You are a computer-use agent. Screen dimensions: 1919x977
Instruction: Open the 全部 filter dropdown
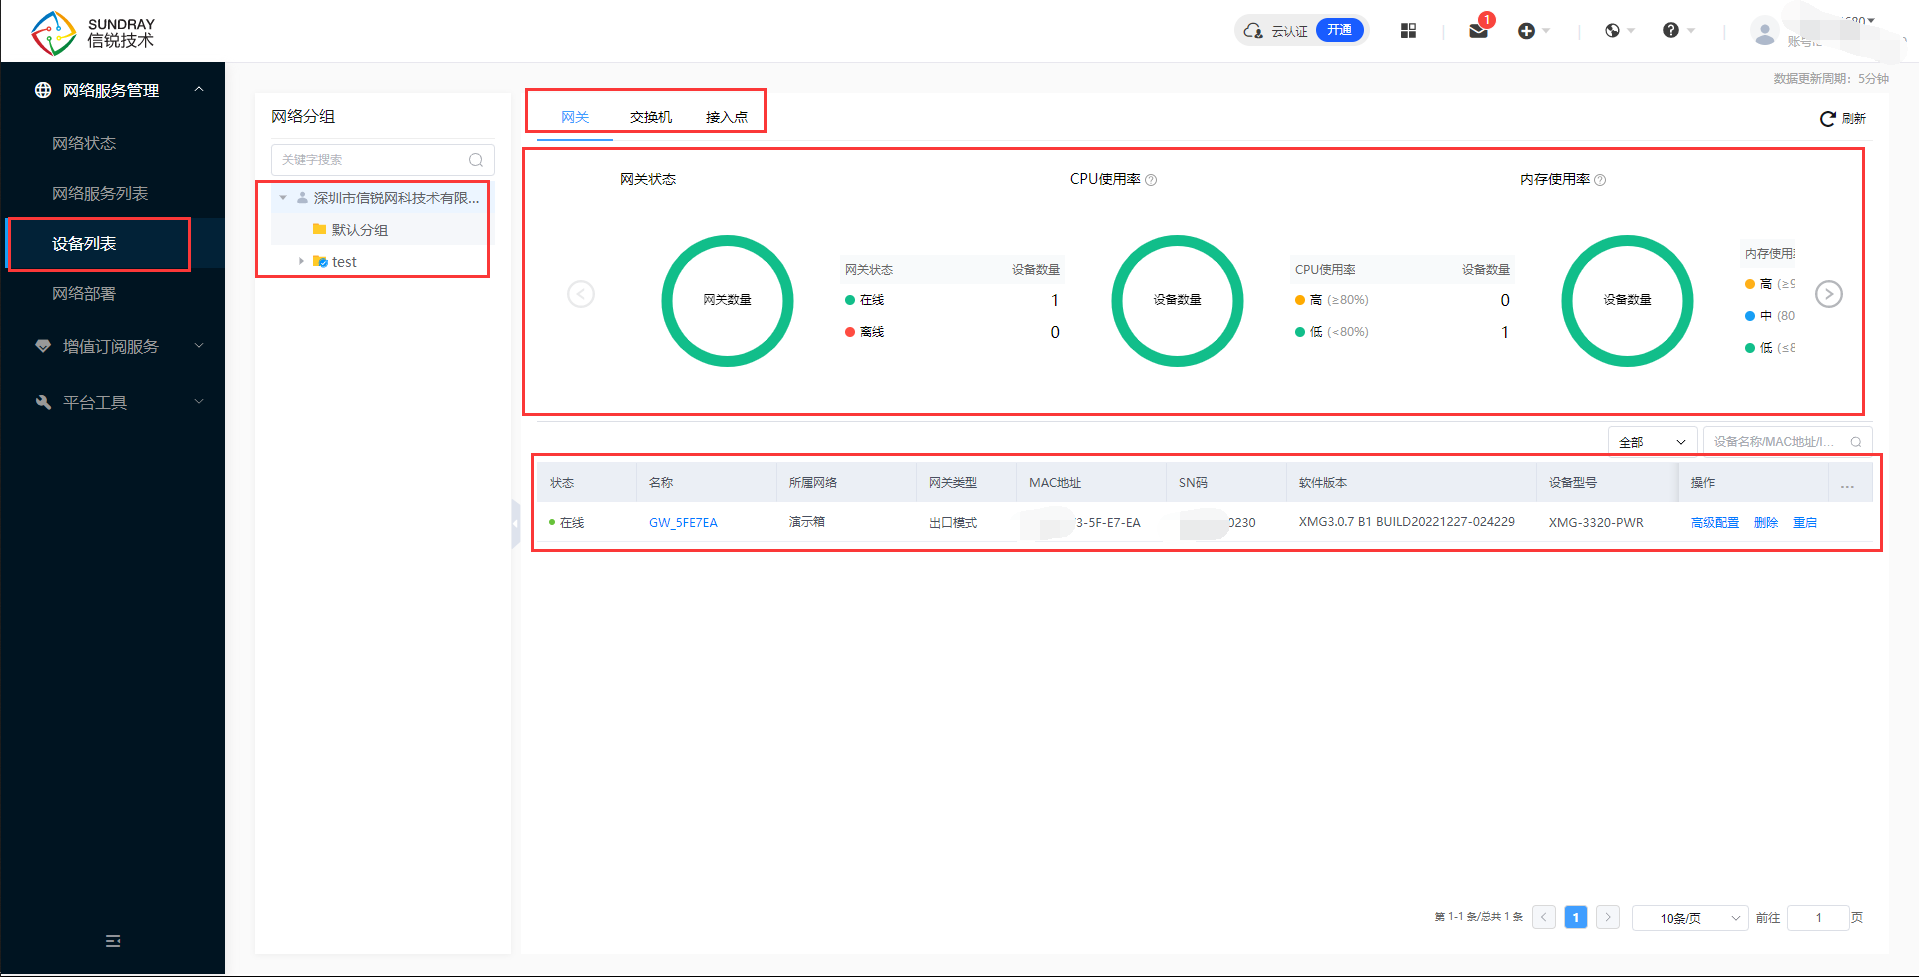coord(1652,442)
